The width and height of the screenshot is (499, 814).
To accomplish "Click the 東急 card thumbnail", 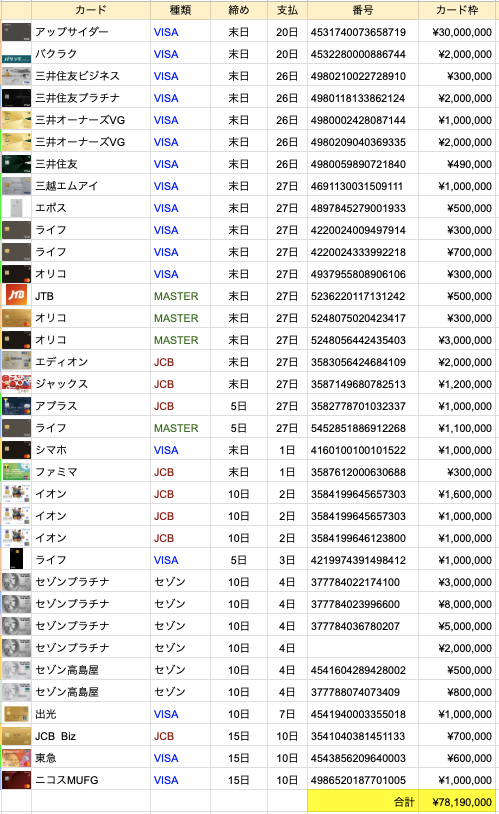I will tap(16, 758).
